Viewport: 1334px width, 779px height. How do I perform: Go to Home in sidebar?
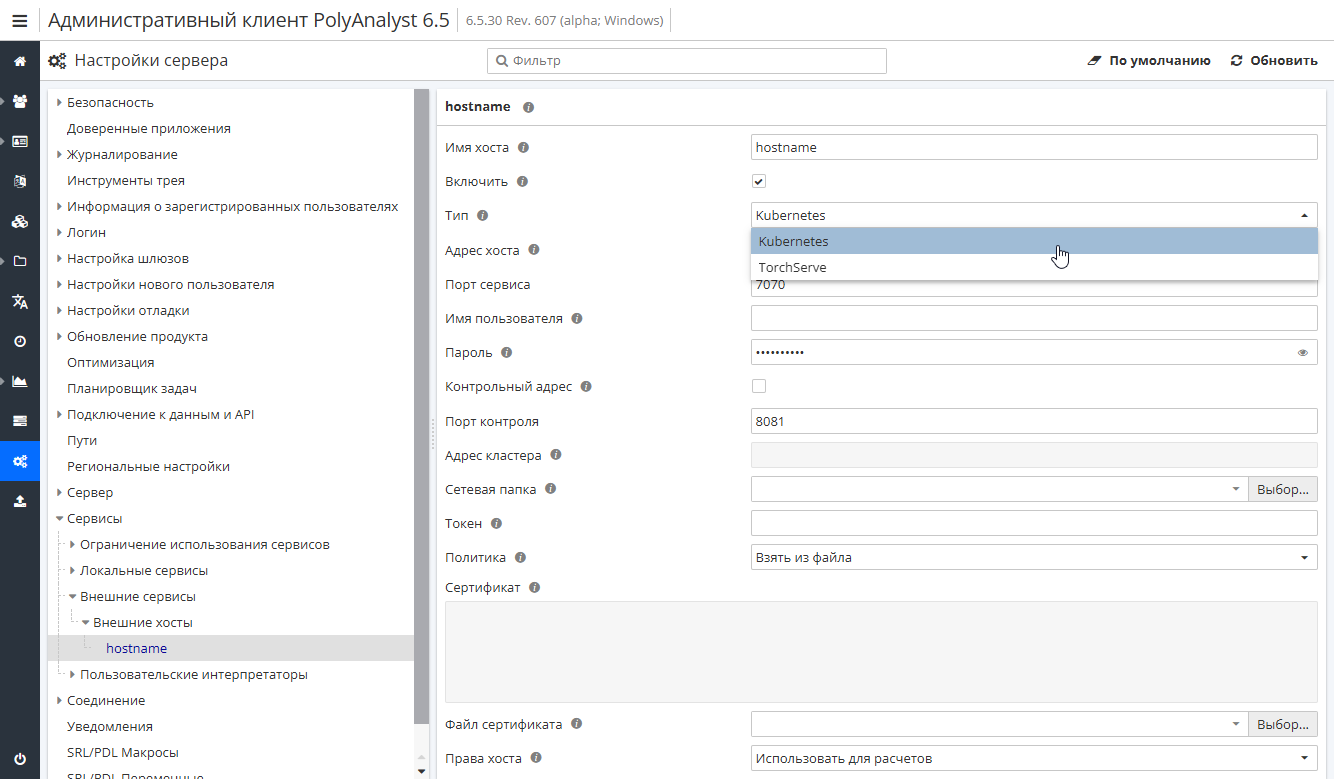coord(20,61)
